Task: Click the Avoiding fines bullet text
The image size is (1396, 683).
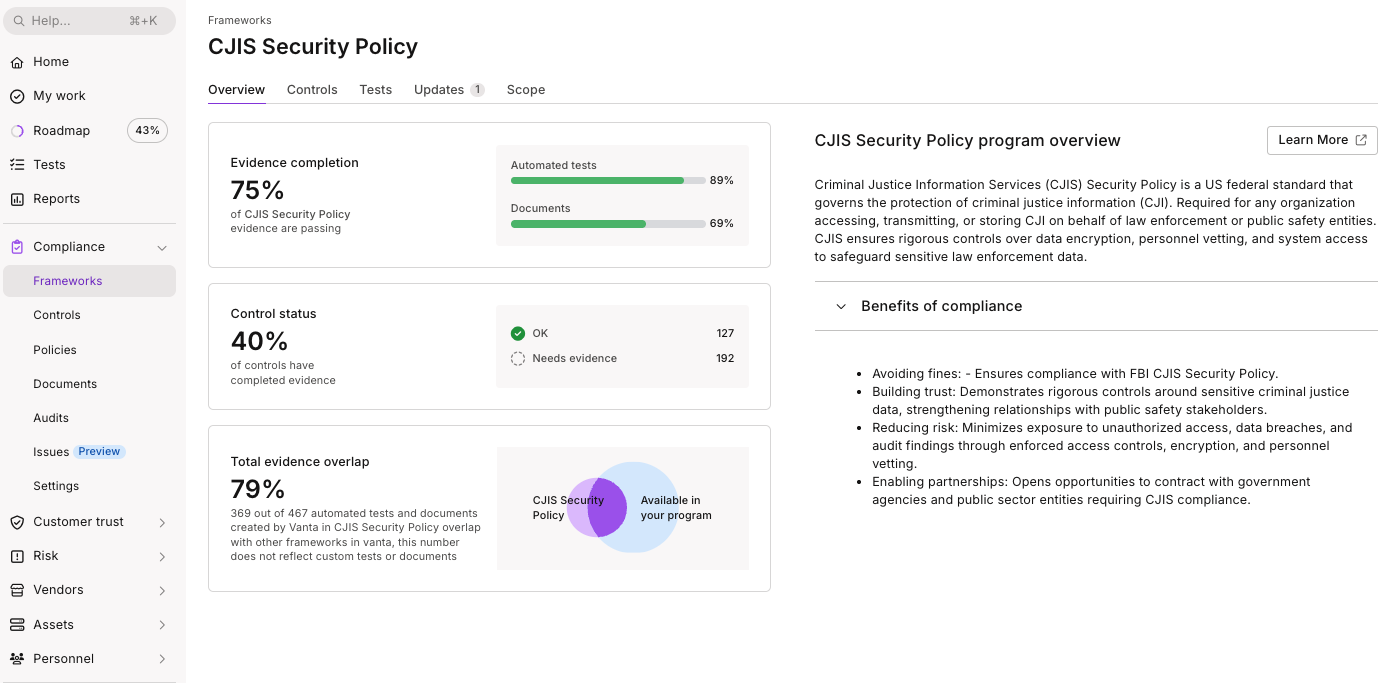Action: (1075, 374)
